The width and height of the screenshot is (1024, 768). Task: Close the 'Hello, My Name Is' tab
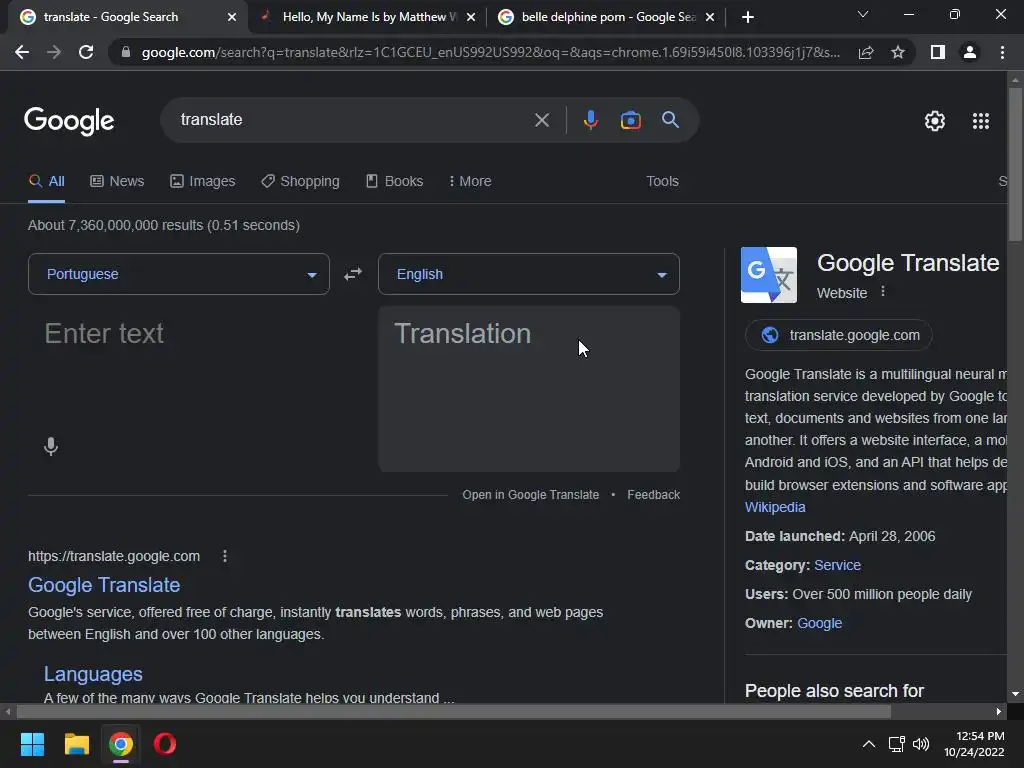(471, 17)
